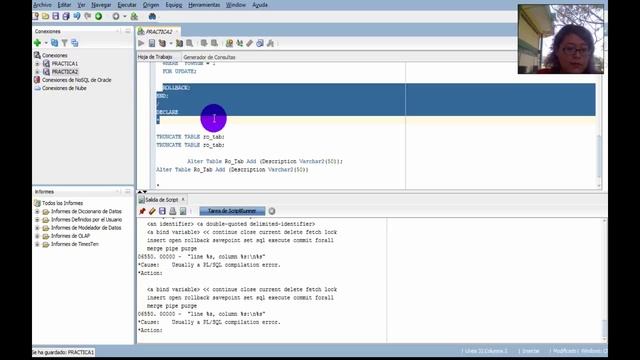This screenshot has width=640, height=360.
Task: Expand Informes de Modelador de Datos folder
Action: [x=37, y=228]
